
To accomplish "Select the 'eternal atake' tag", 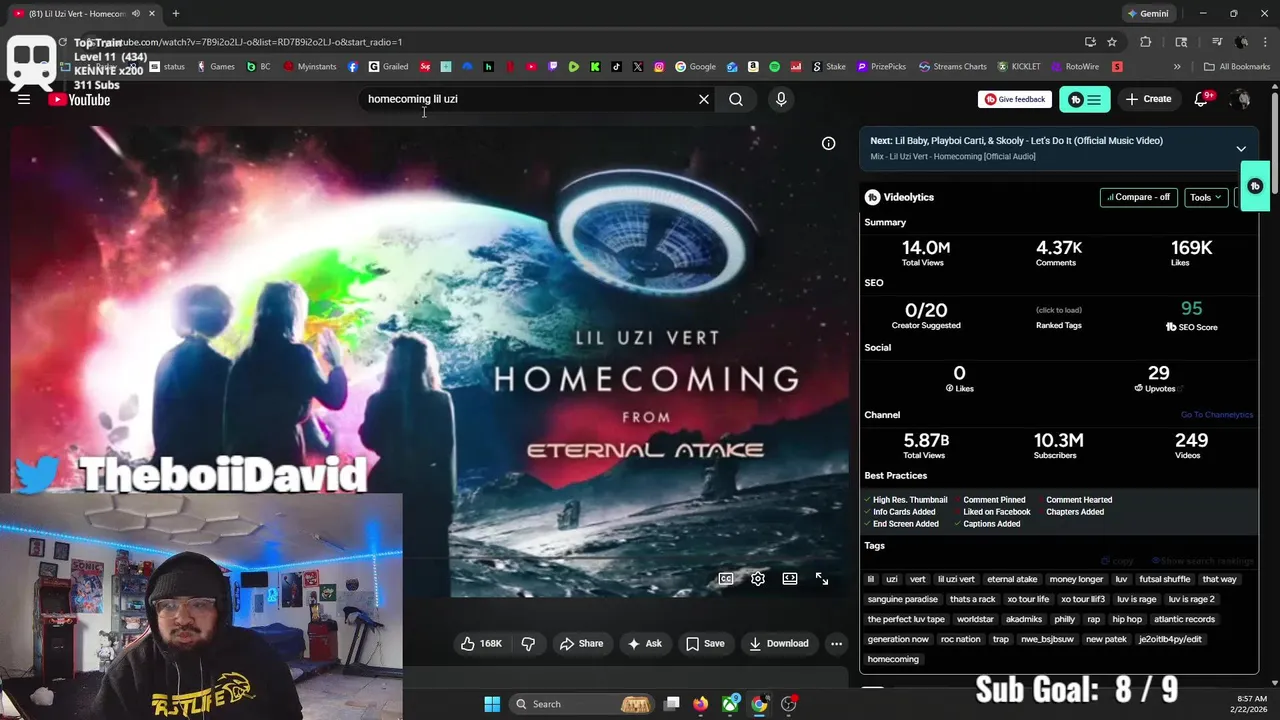I will coord(1012,579).
